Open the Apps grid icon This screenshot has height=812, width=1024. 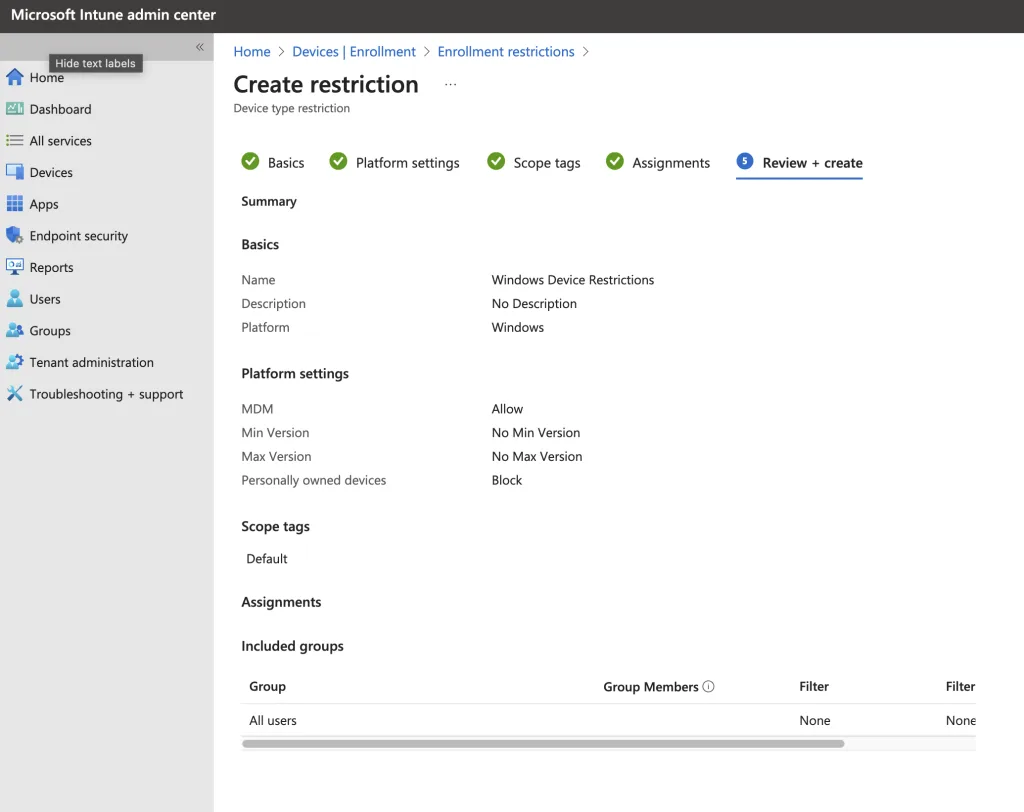tap(14, 204)
